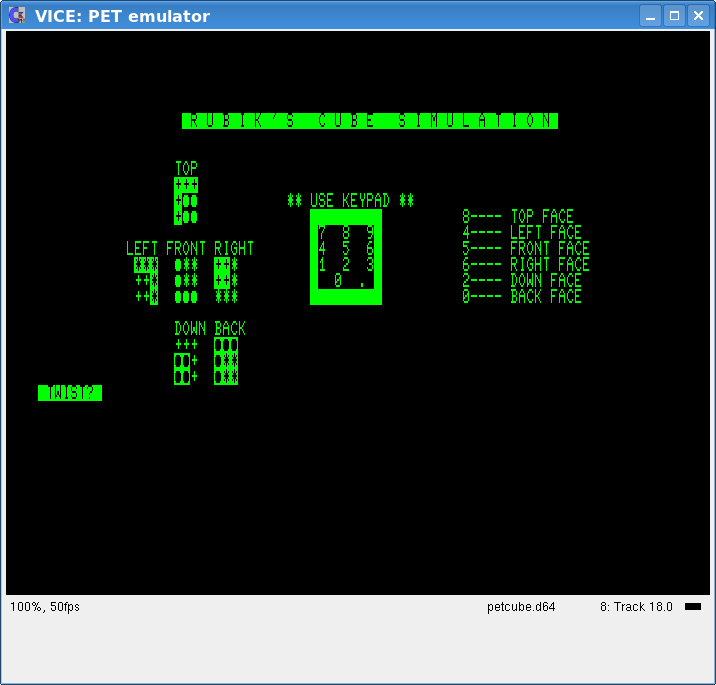Click the '2---- DOWN FACE' legend line
Viewport: 716px width, 685px height.
(x=522, y=280)
